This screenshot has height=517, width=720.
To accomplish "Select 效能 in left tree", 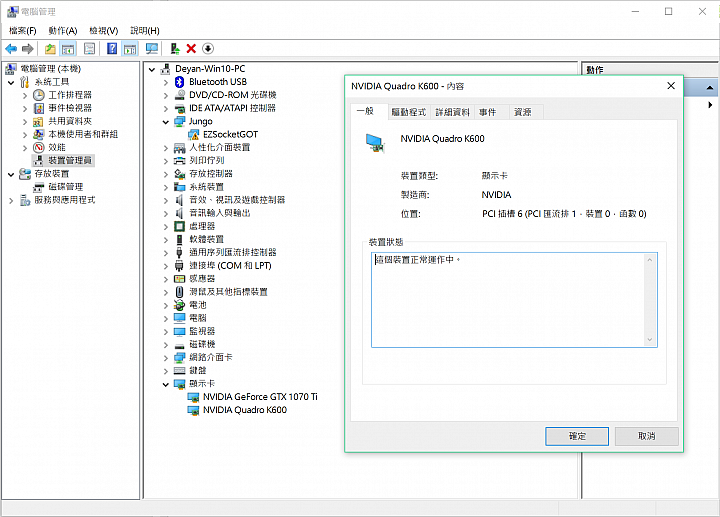I will 57,147.
